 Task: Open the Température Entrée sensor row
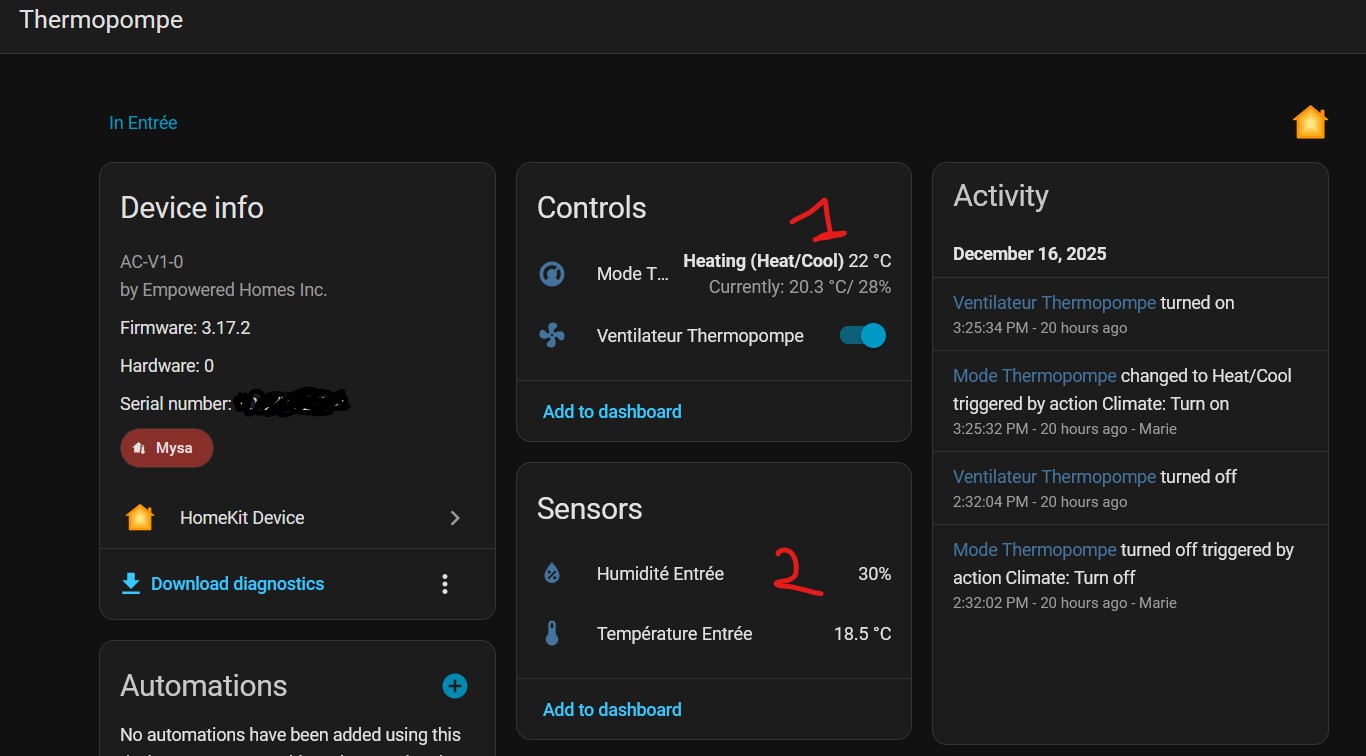coord(674,634)
